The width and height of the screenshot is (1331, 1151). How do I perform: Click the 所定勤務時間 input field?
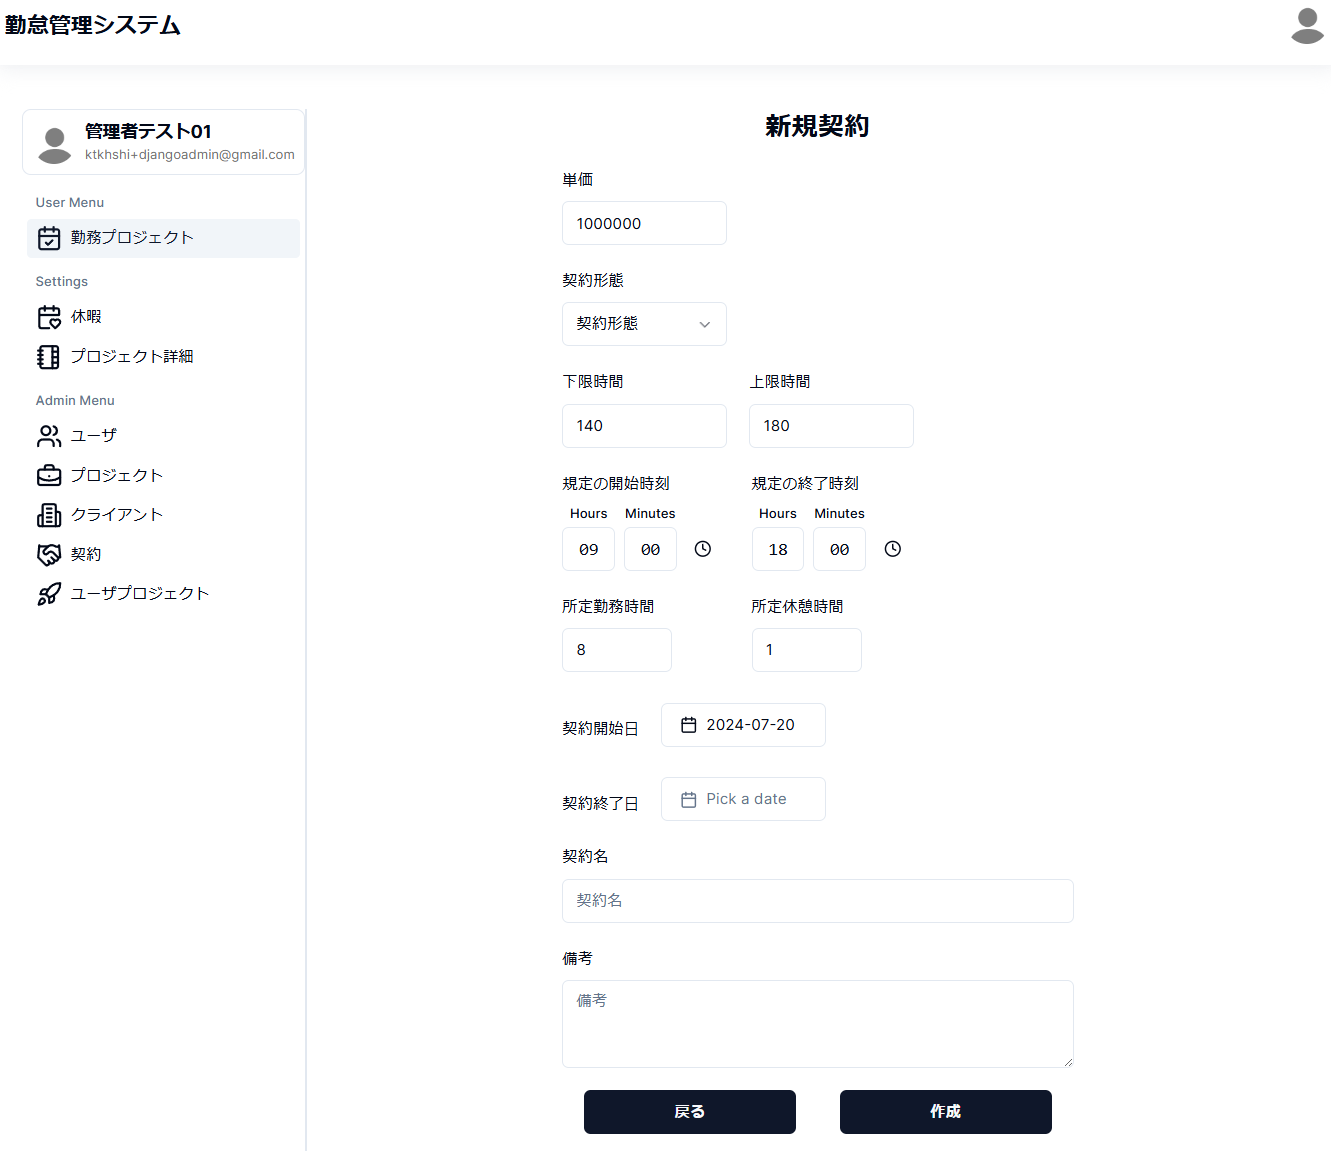pyautogui.click(x=617, y=650)
